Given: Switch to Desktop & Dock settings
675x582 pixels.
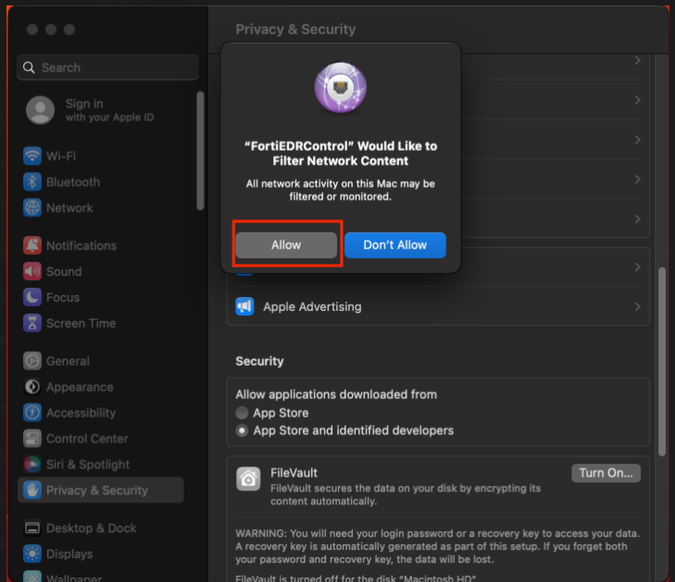Looking at the screenshot, I should [91, 528].
